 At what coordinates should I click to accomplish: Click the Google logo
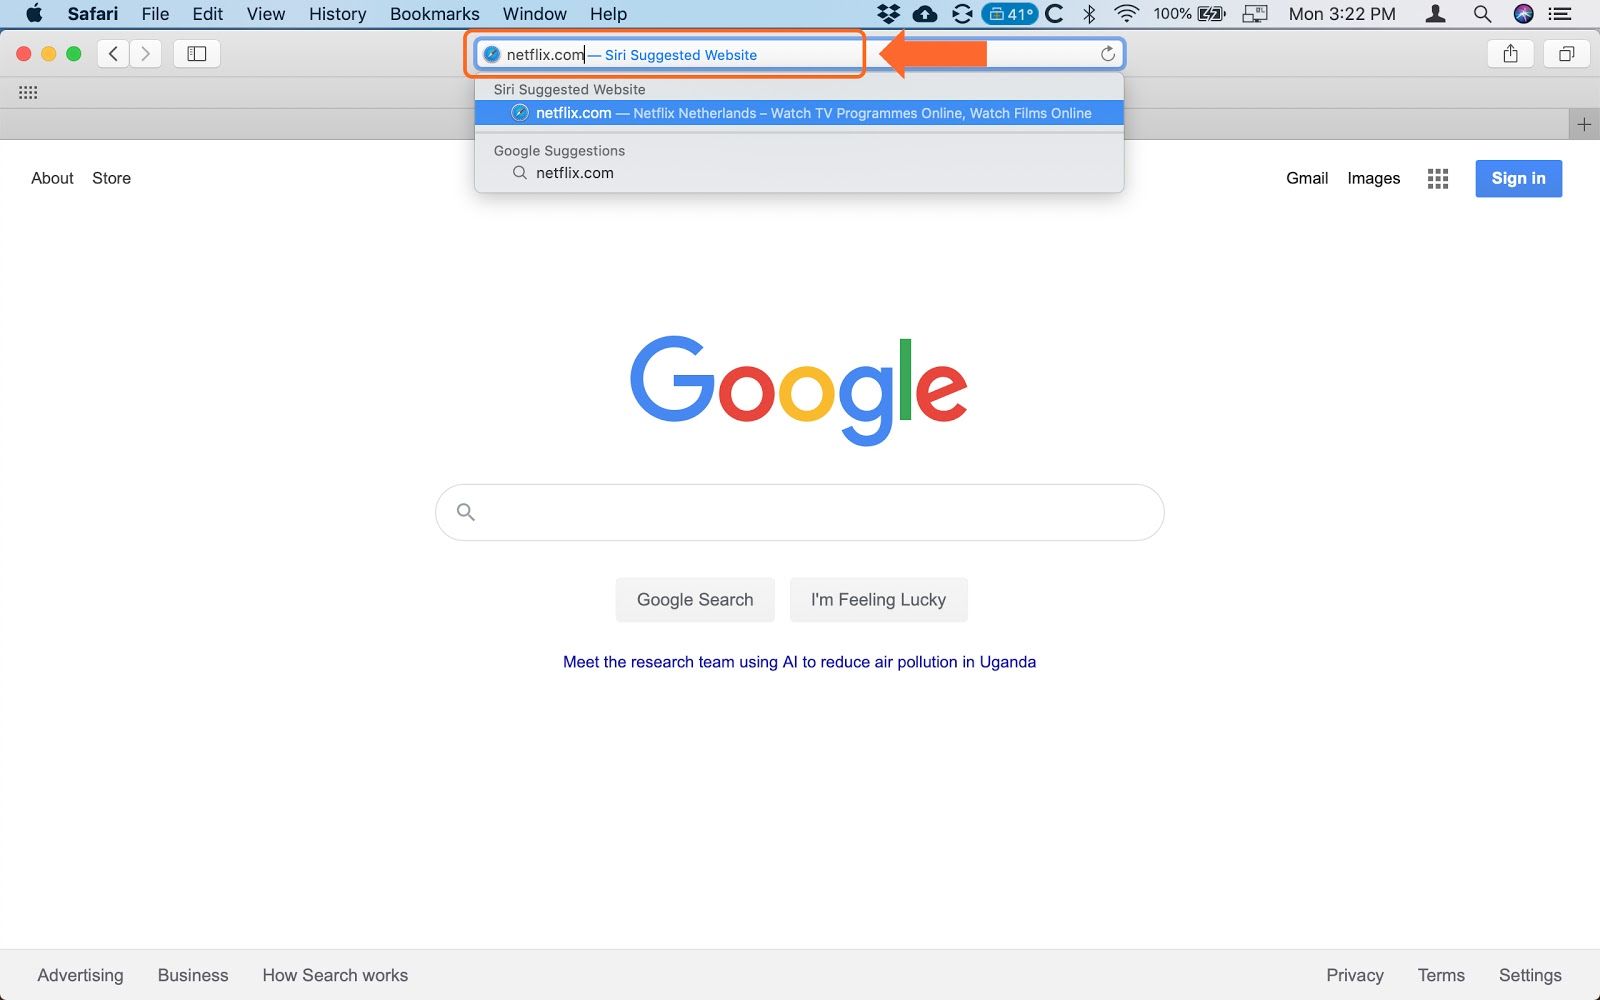pyautogui.click(x=799, y=390)
